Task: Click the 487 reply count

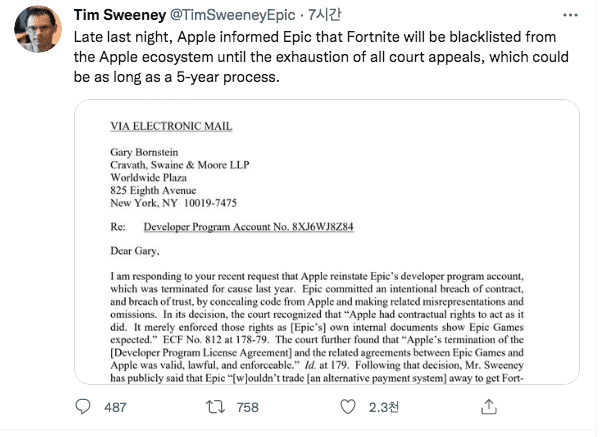Action: 117,408
